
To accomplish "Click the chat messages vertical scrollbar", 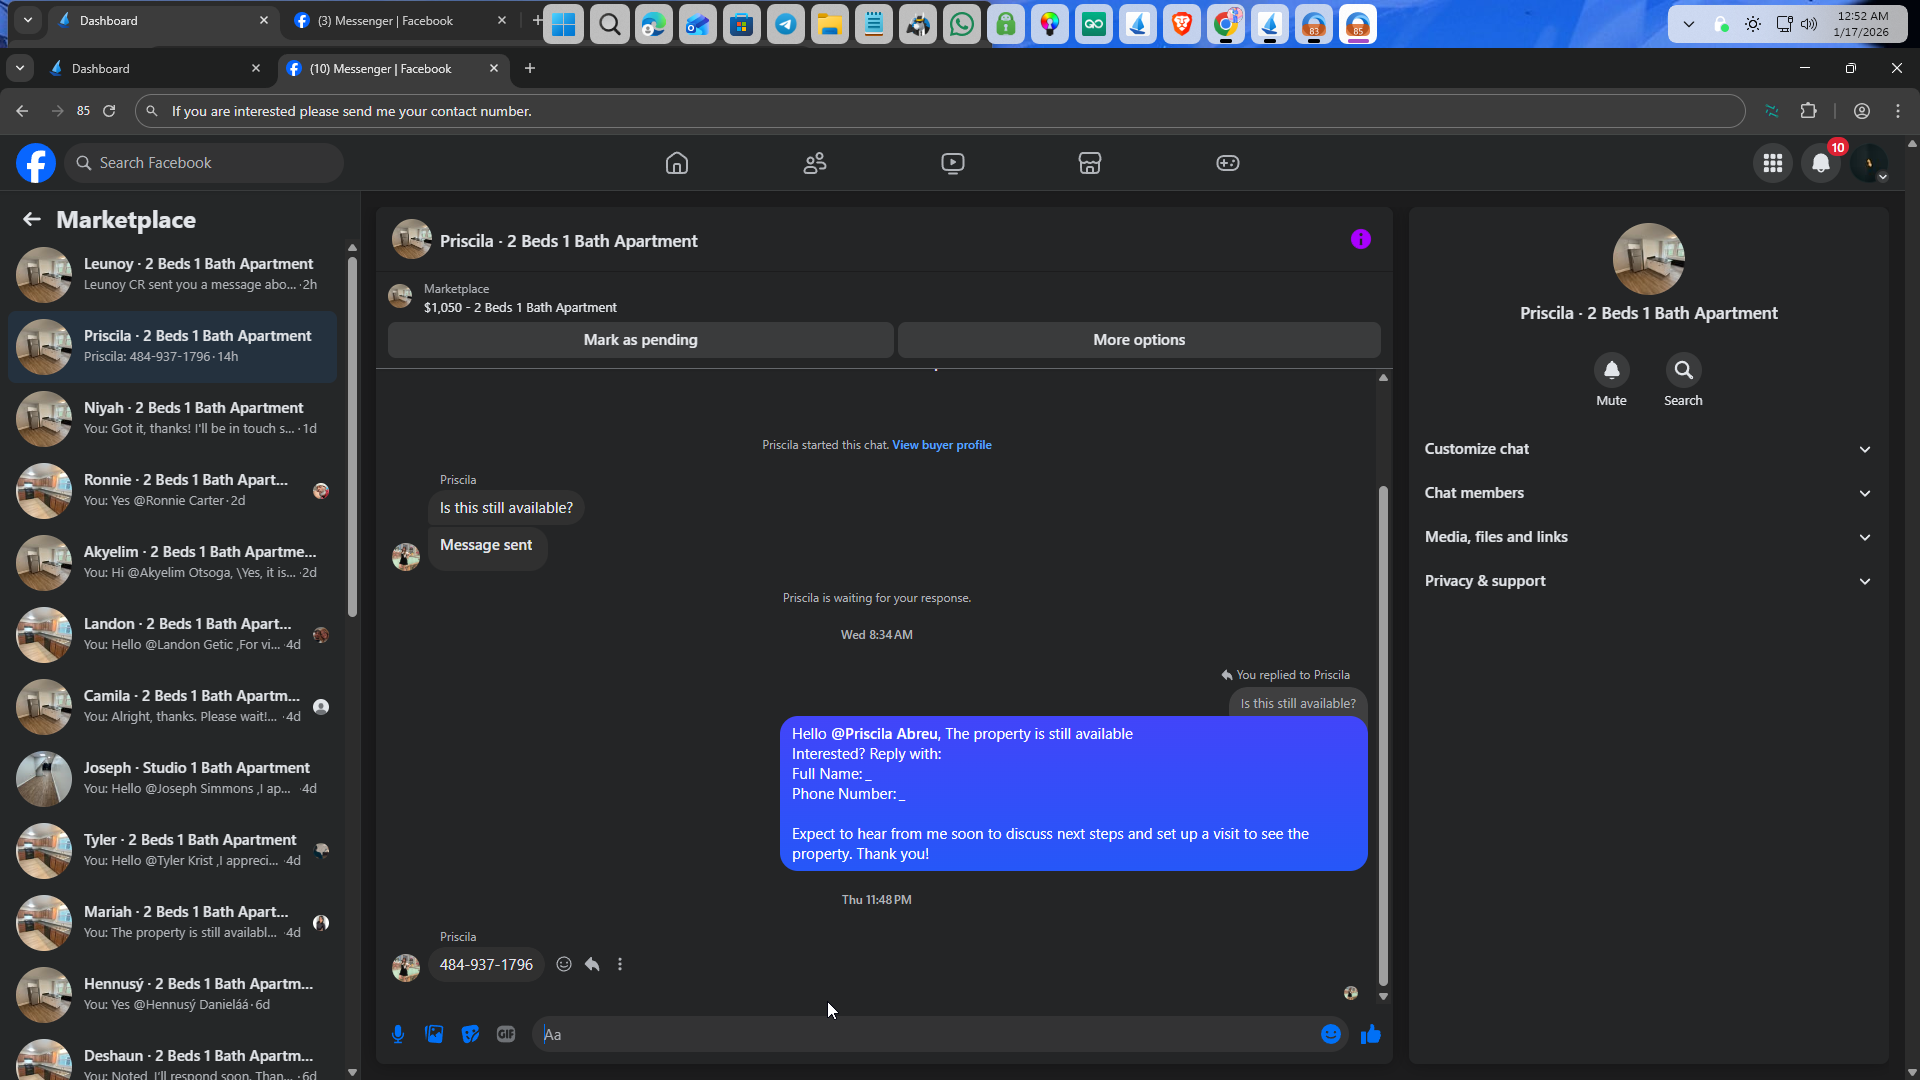I will click(x=1383, y=735).
